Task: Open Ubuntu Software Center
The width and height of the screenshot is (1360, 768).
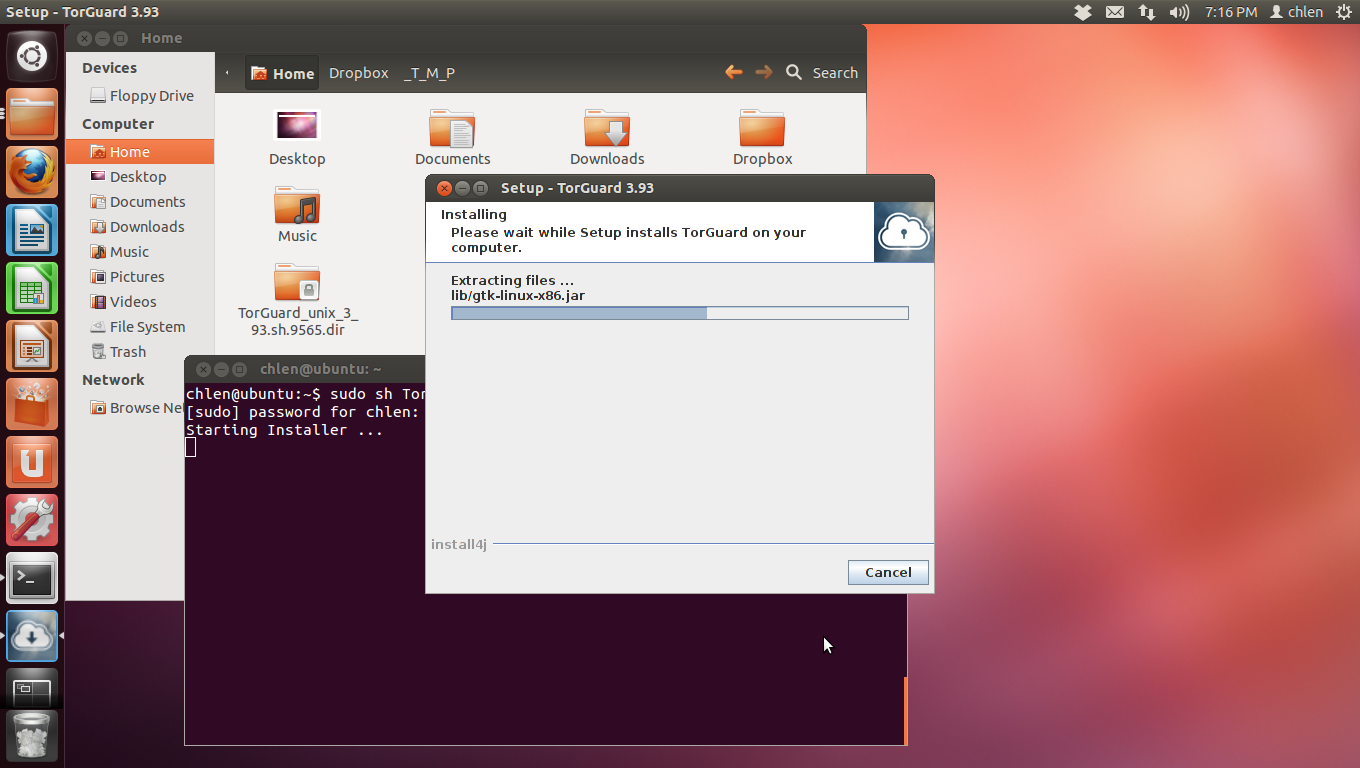Action: [x=32, y=404]
